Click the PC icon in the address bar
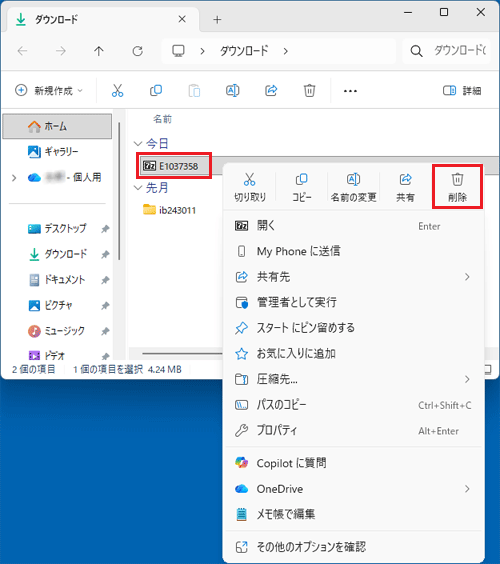 (178, 51)
